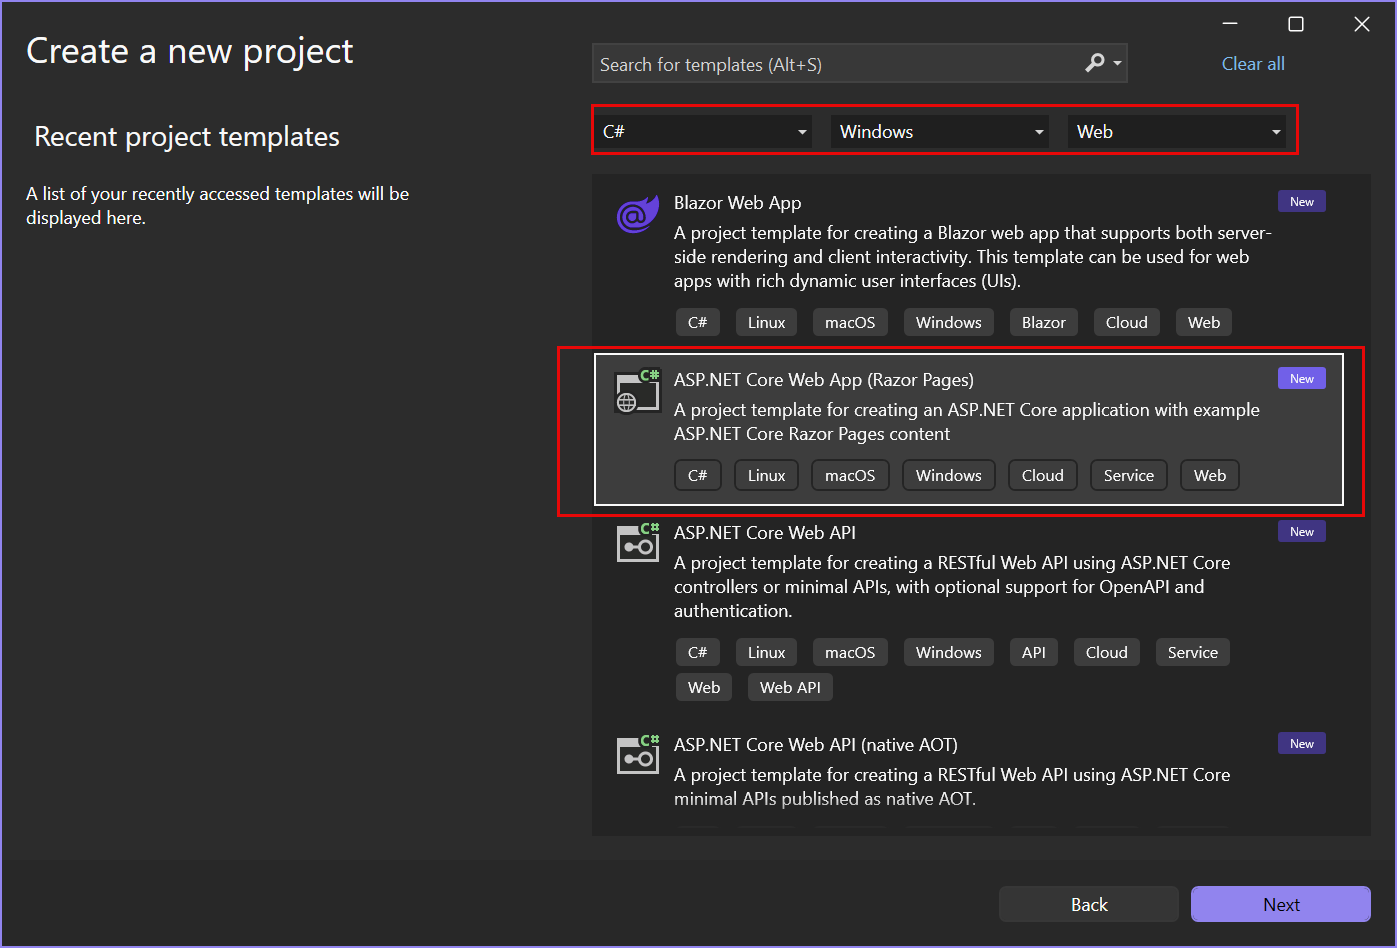
Task: Click the Web API tag under Web API template
Action: (790, 687)
